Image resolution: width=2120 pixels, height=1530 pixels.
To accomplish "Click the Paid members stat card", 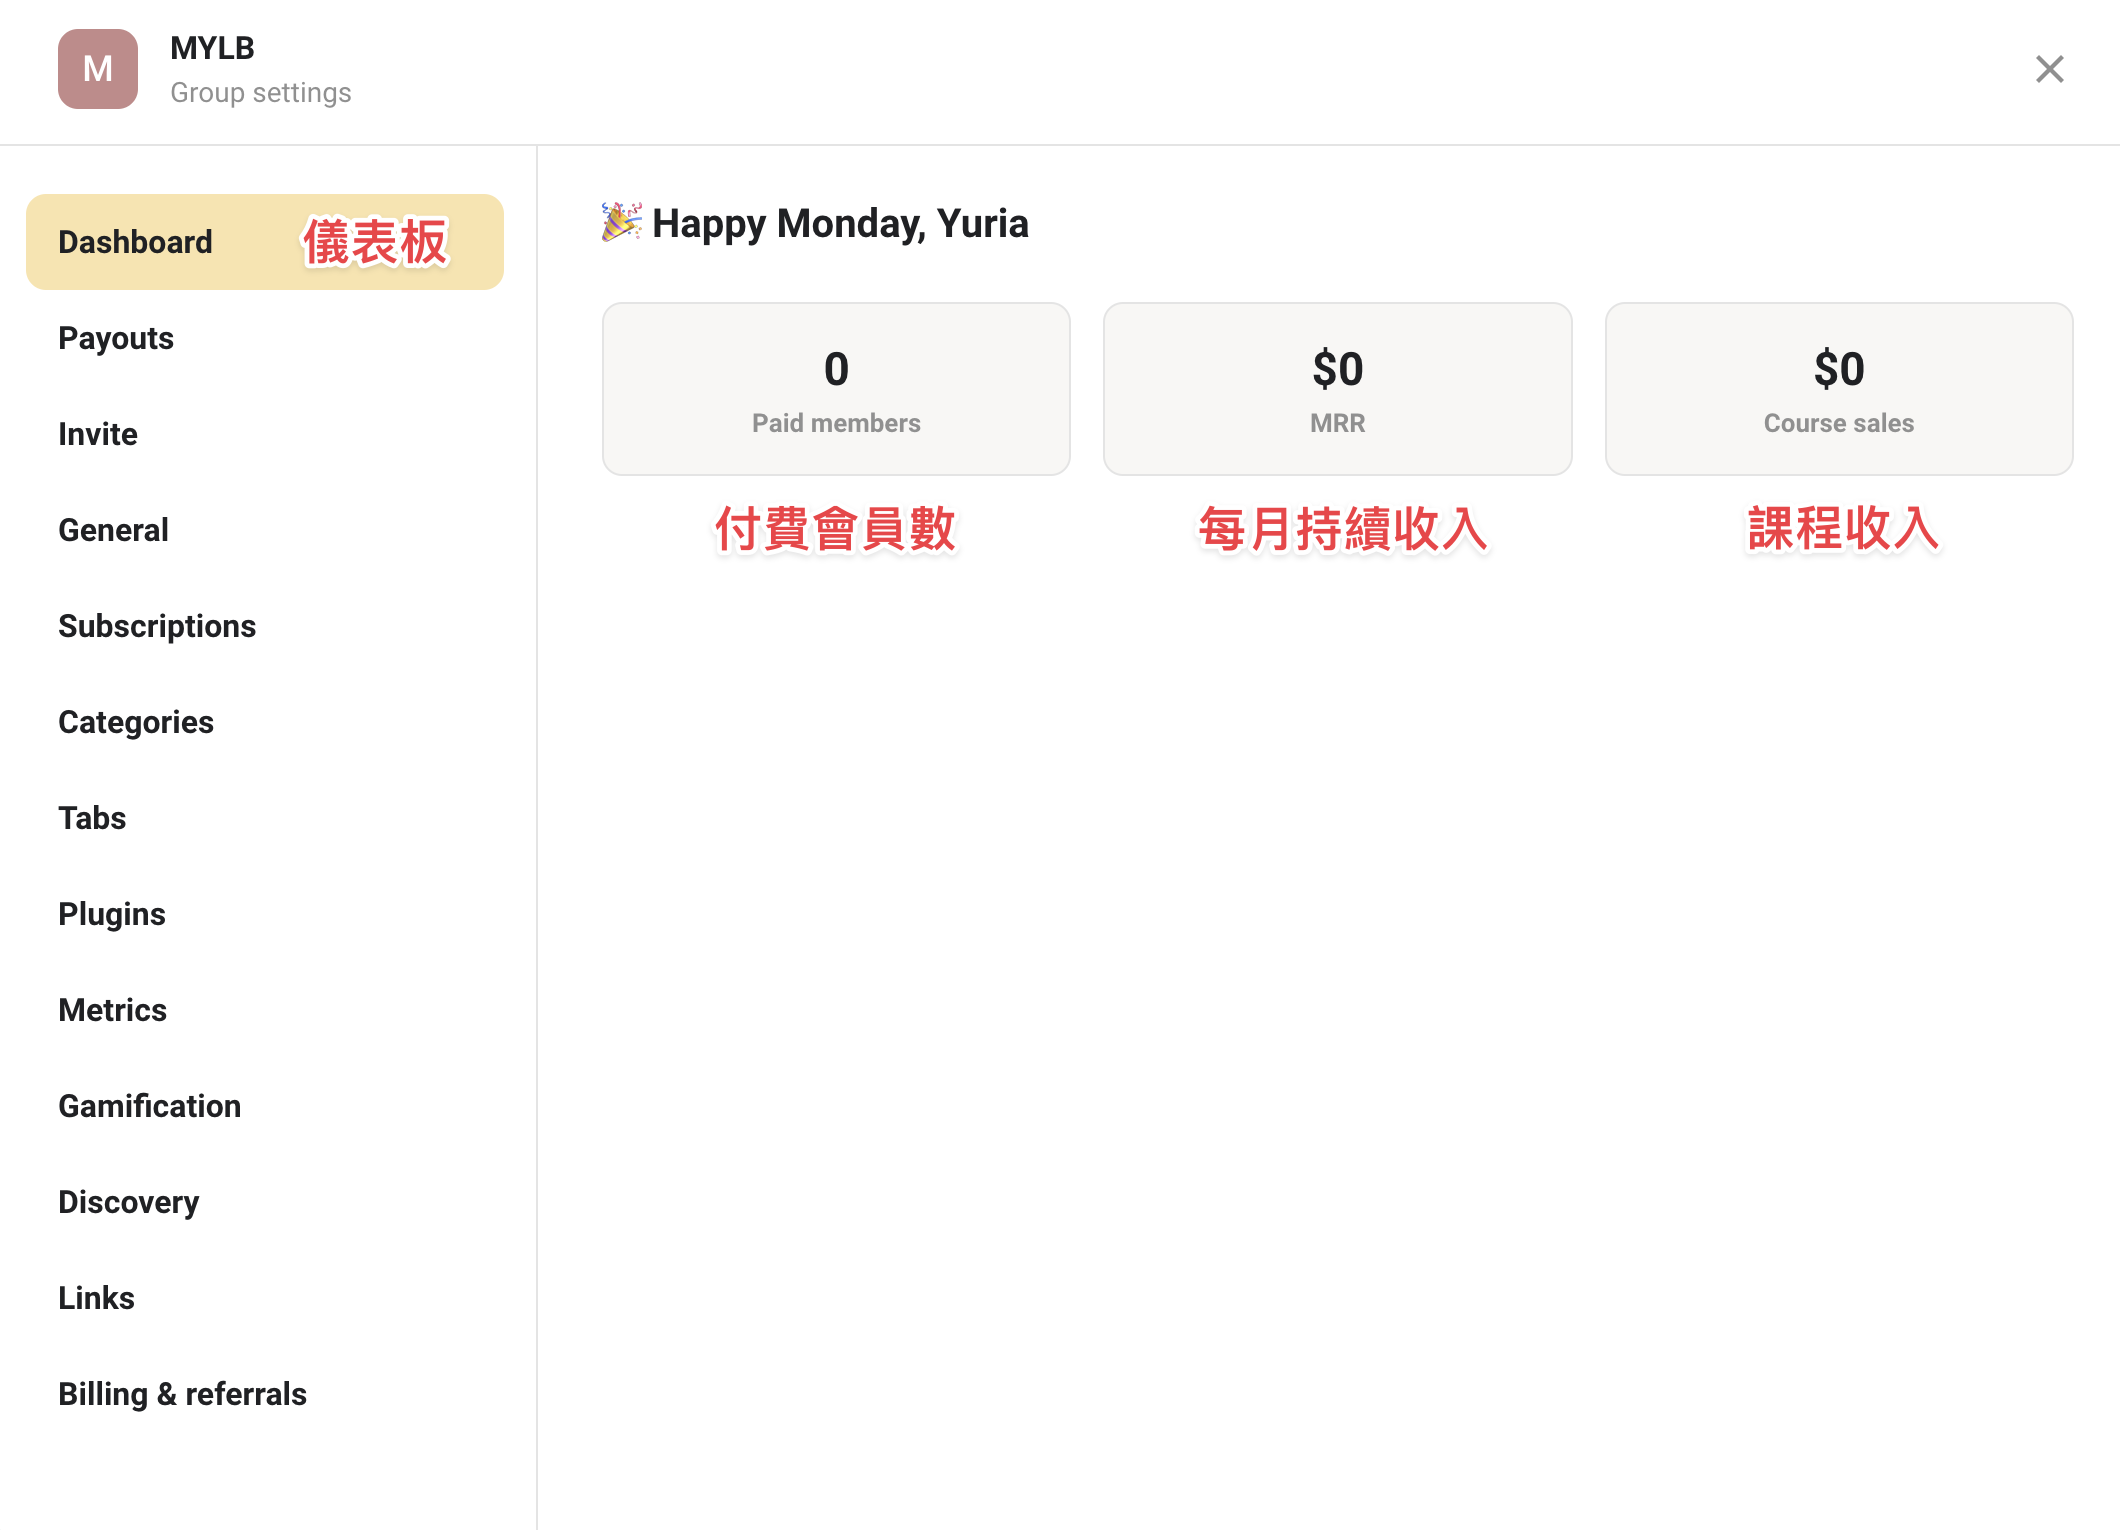I will click(836, 389).
